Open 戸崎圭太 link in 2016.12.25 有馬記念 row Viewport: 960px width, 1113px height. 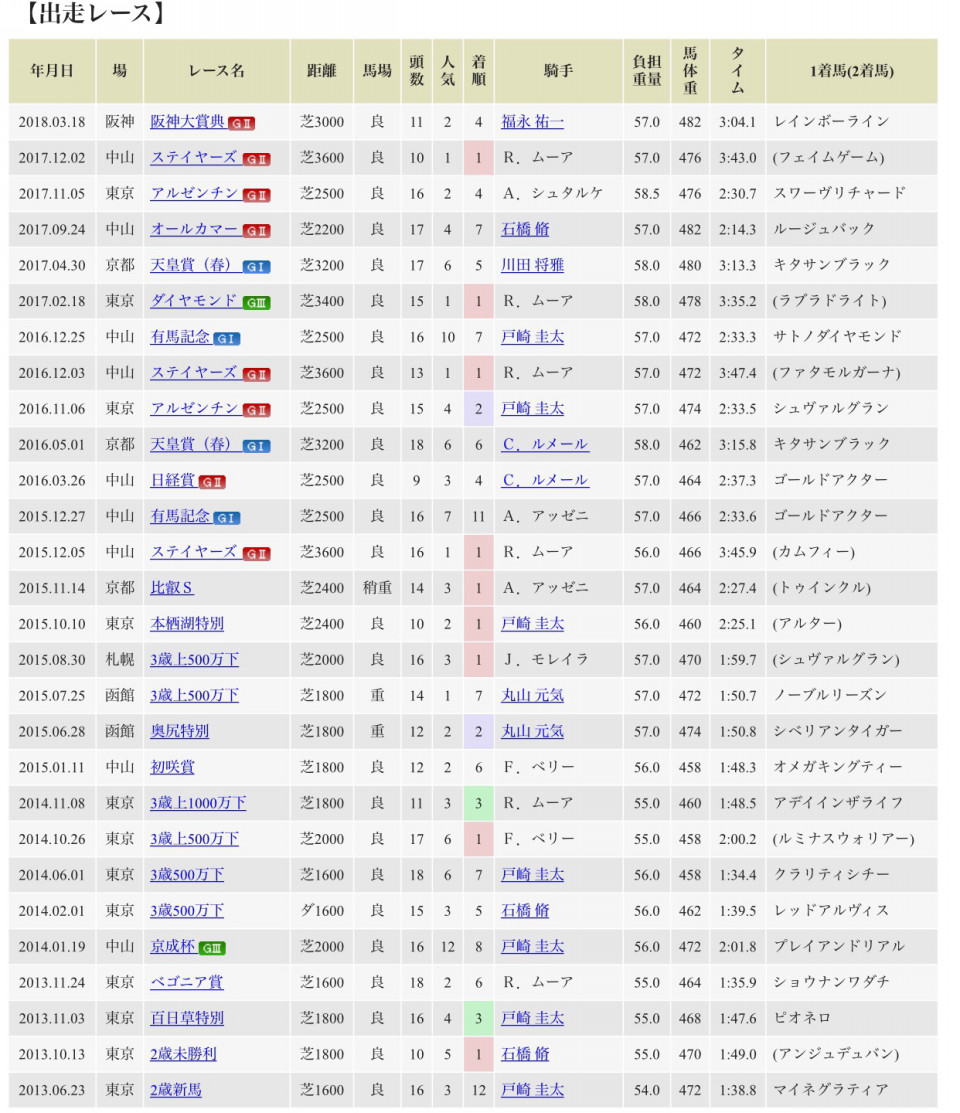(533, 337)
